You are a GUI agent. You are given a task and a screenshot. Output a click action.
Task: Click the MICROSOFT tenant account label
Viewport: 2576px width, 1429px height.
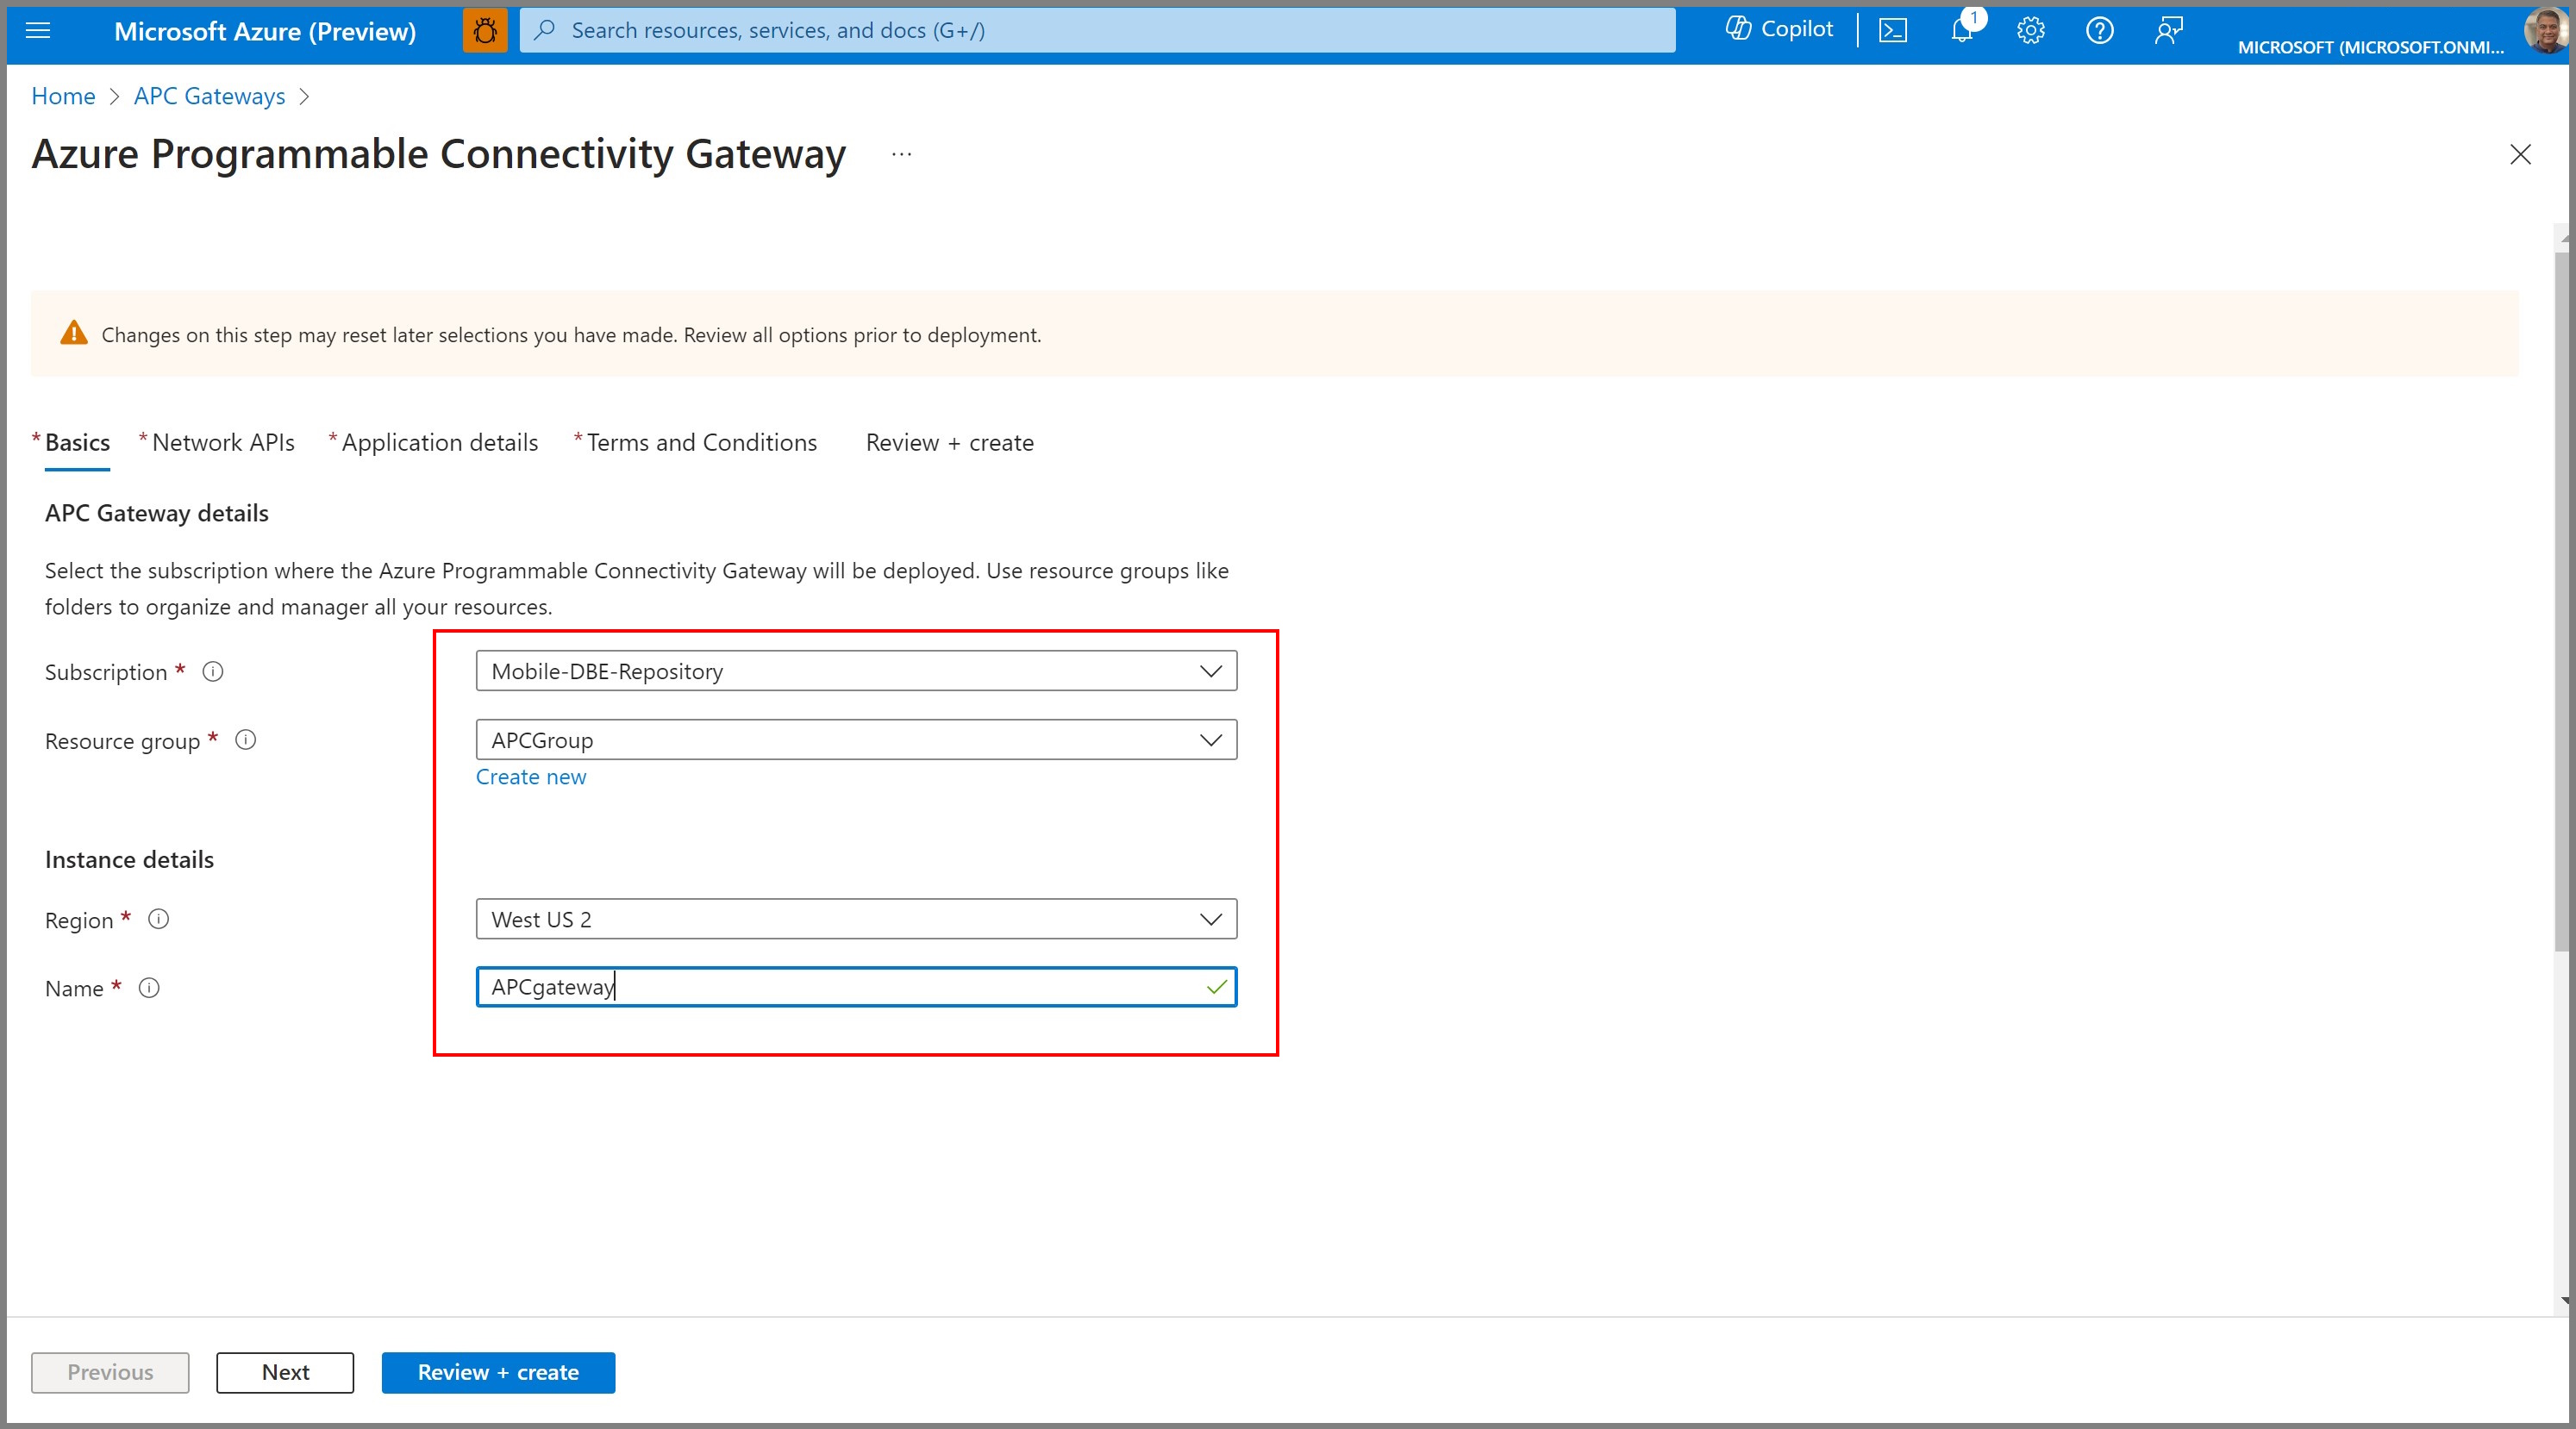(x=2371, y=47)
